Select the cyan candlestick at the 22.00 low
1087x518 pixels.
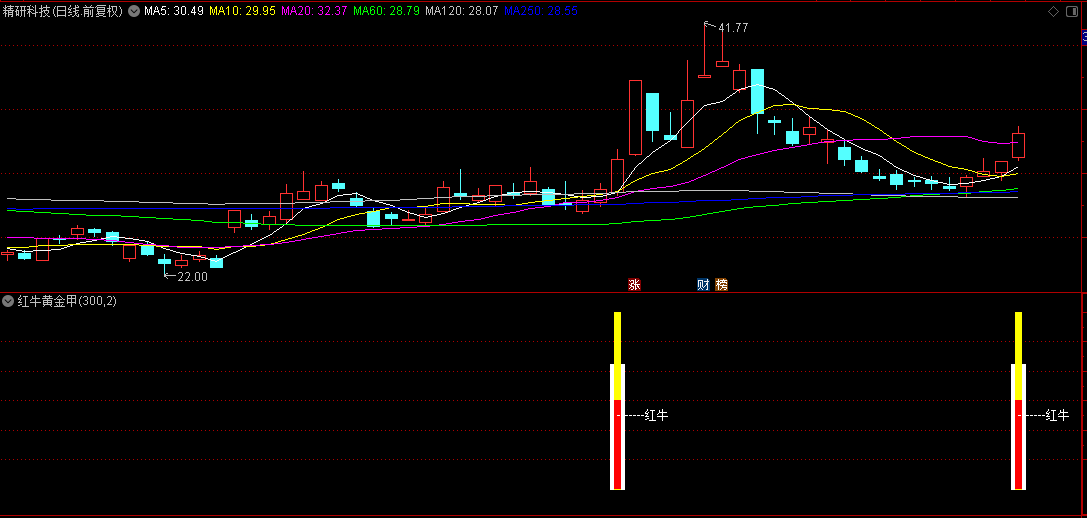164,261
